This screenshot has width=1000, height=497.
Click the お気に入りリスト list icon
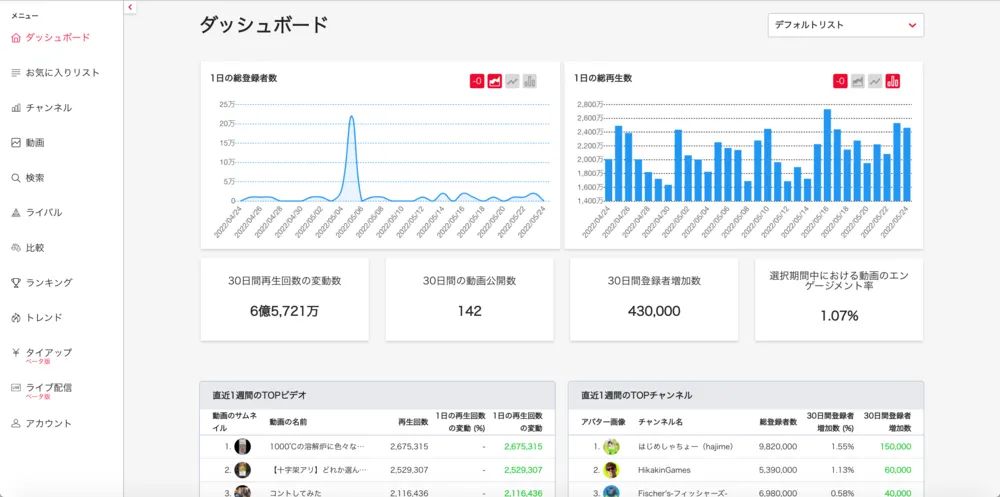click(16, 73)
